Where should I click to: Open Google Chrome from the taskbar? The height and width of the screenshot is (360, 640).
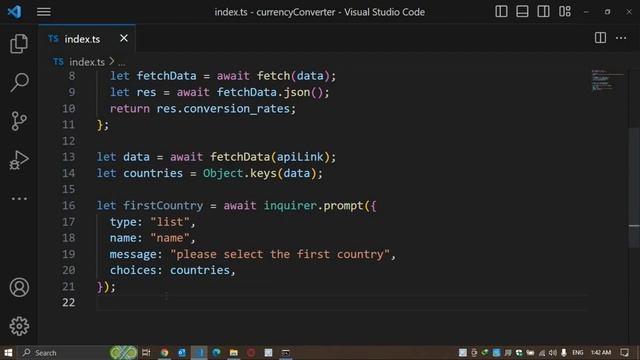(164, 352)
